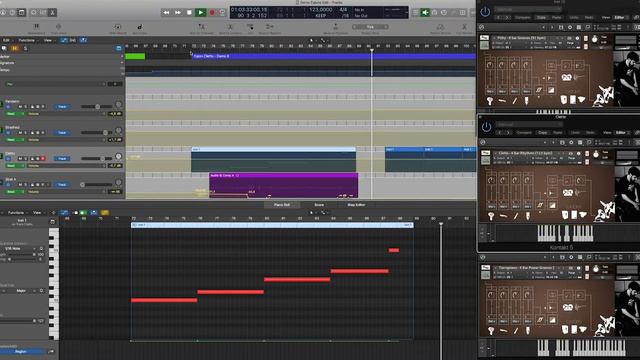Screen dimensions: 640x360
Task: Click Paste in top Kontakt plugin header
Action: pyautogui.click(x=556, y=18)
